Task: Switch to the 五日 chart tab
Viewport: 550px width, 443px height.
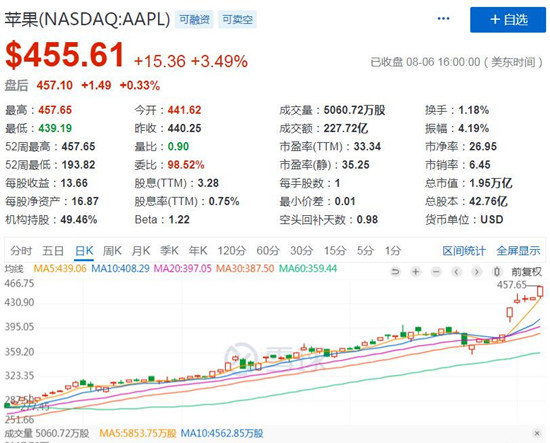Action: pyautogui.click(x=53, y=251)
